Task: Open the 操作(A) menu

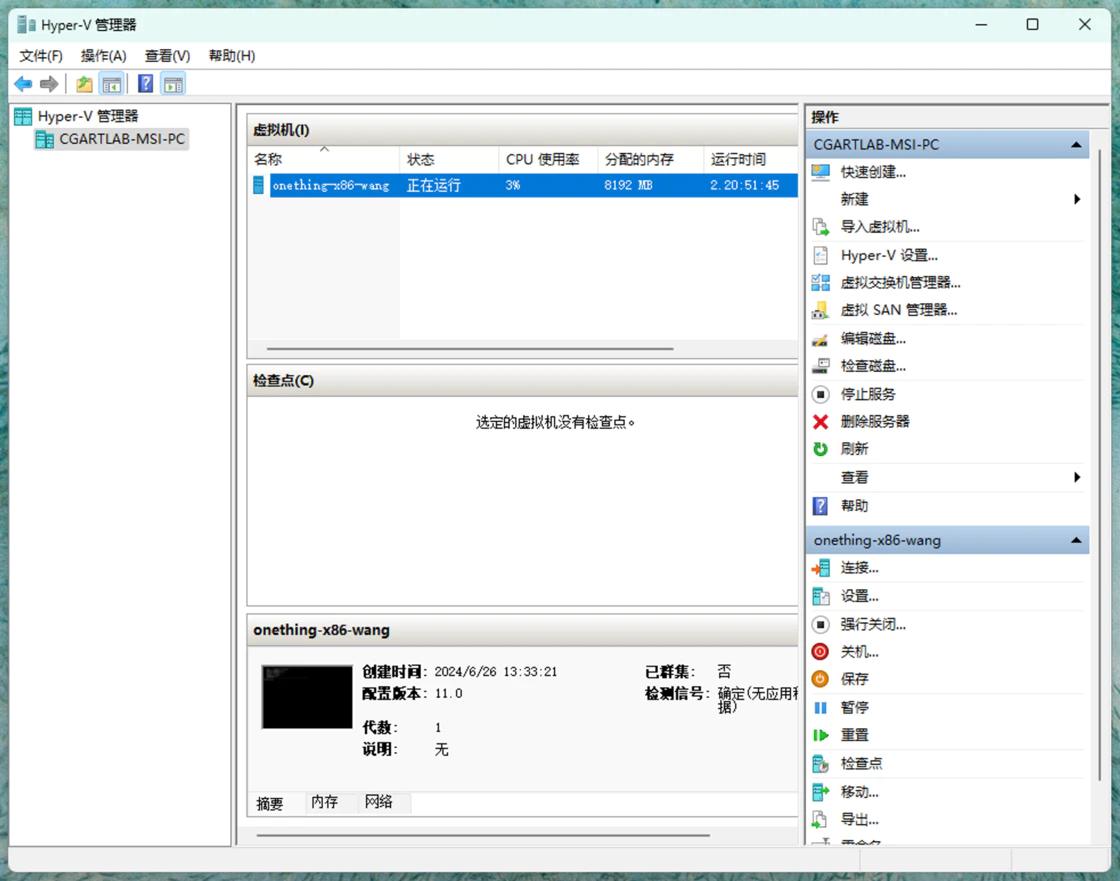Action: (104, 56)
